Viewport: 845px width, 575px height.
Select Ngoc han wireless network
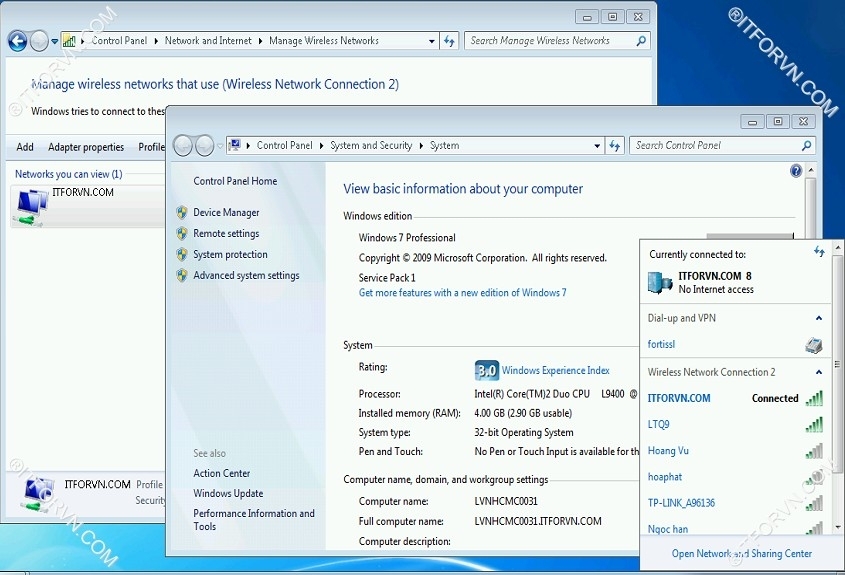pos(736,527)
